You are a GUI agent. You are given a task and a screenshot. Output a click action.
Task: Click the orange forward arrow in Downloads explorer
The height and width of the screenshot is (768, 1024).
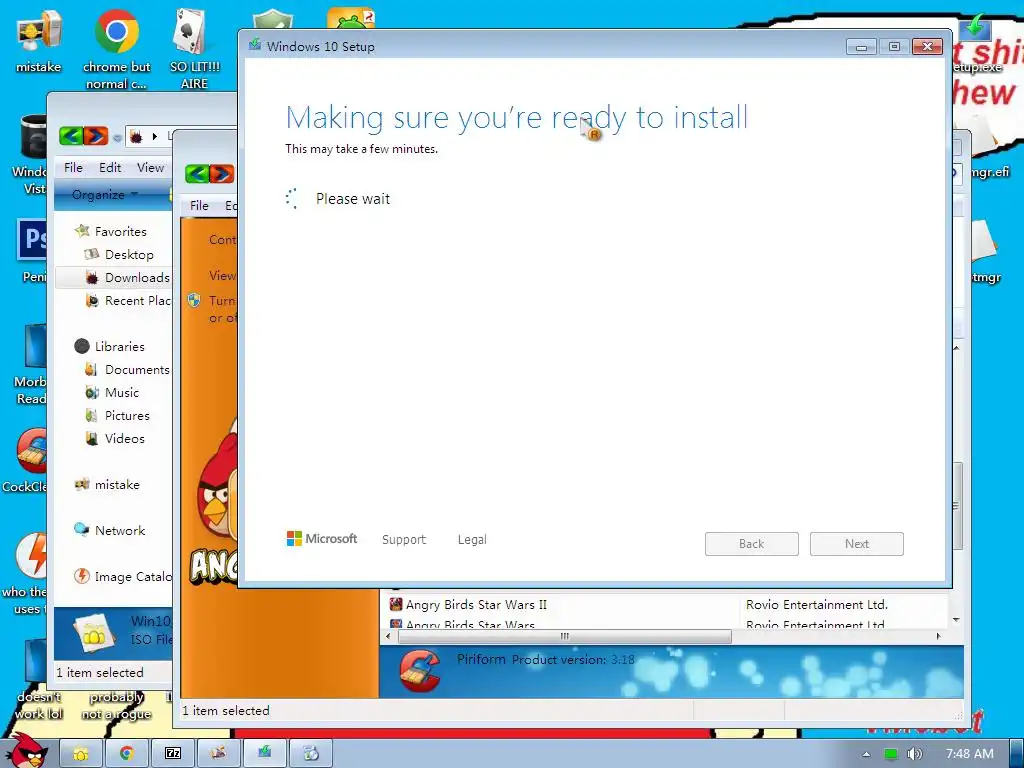coord(95,136)
